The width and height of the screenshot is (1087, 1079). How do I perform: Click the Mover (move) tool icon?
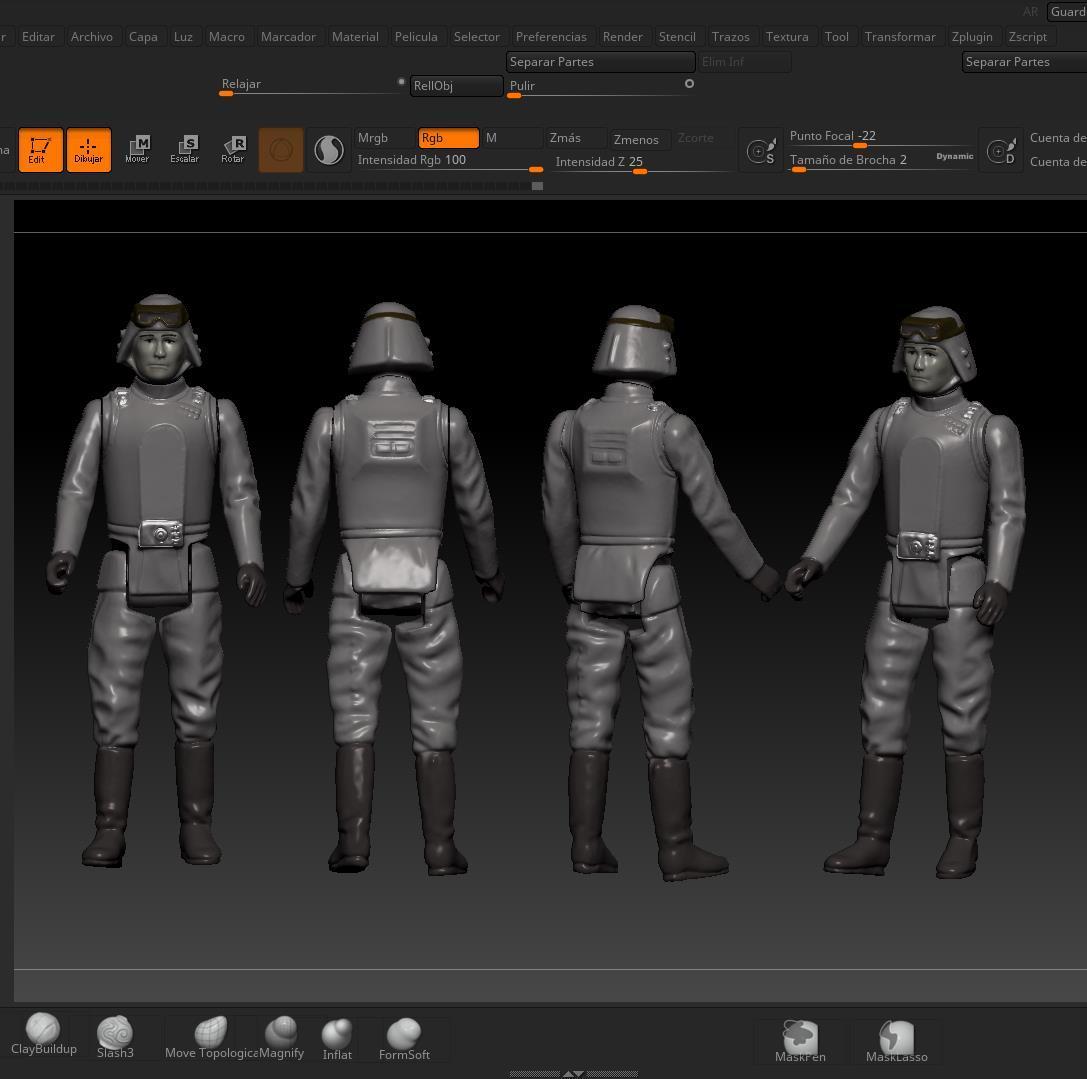137,150
